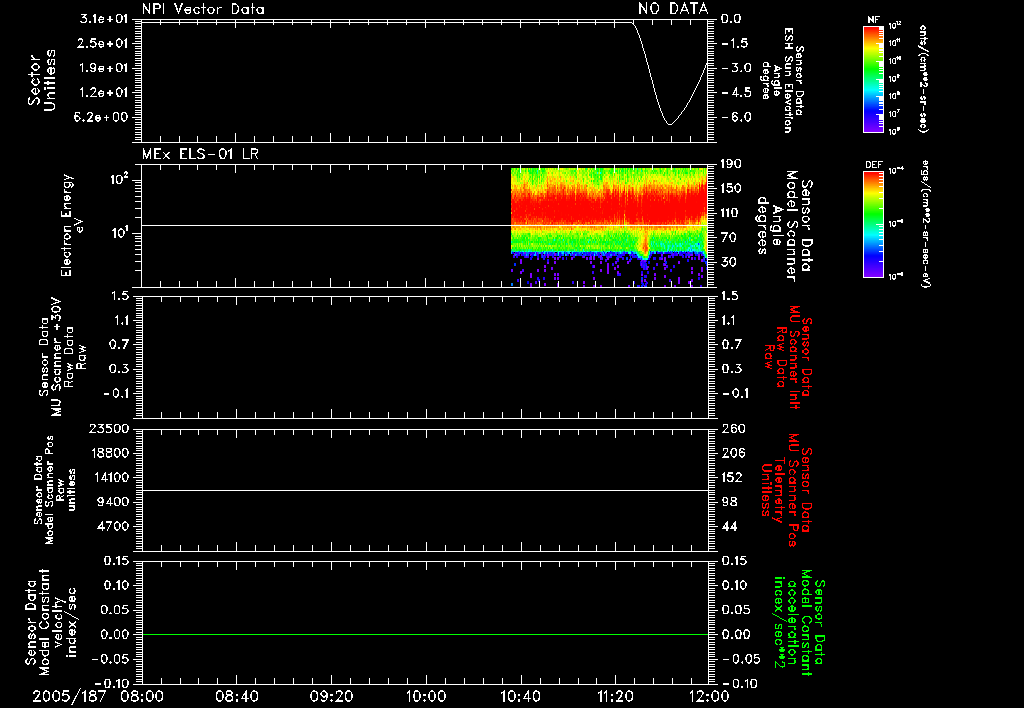Image resolution: width=1024 pixels, height=708 pixels.
Task: Click the '10:40' time tick label
Action: point(520,696)
